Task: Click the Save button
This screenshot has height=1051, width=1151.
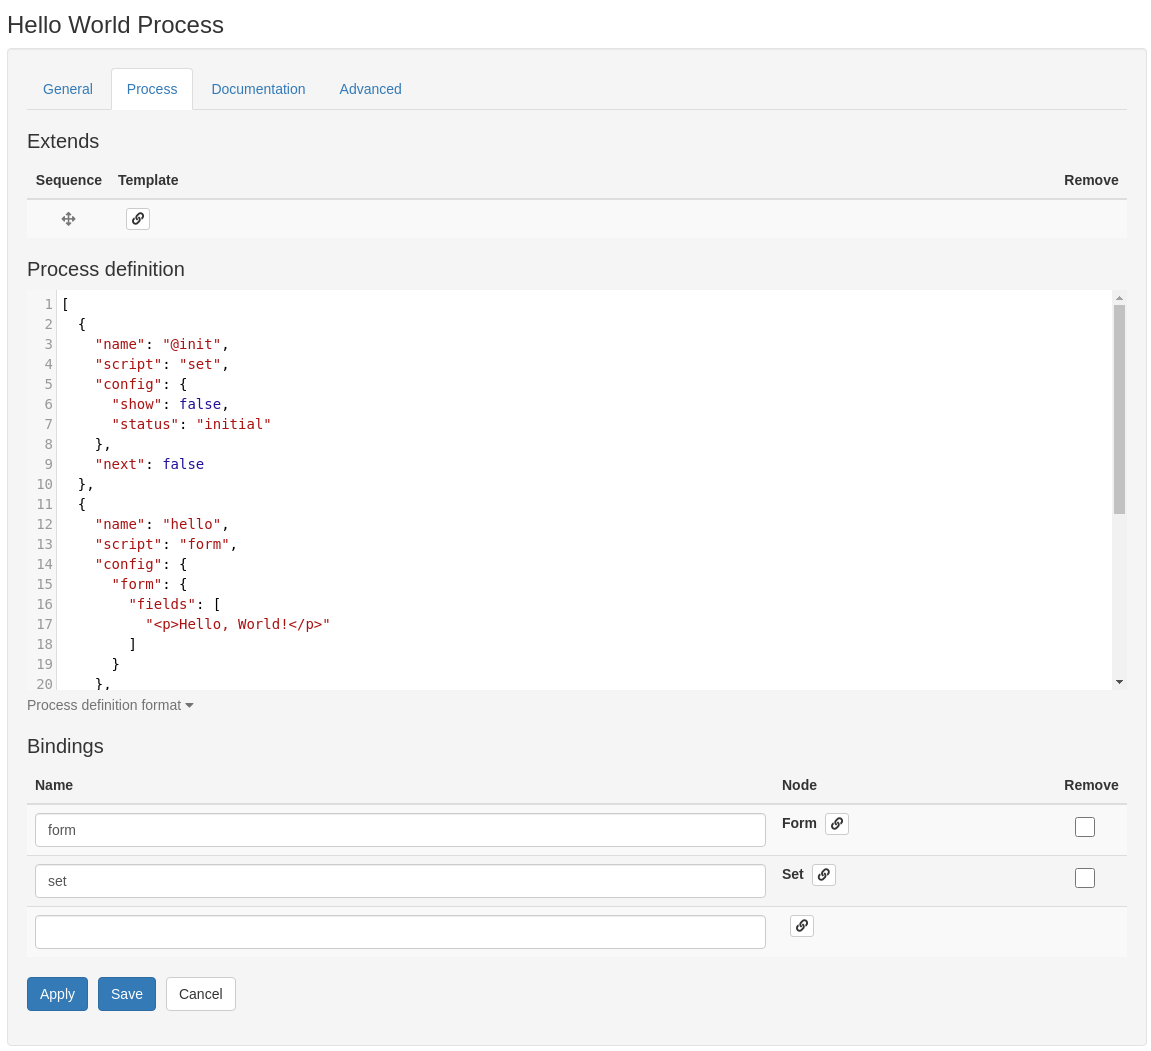Action: click(x=127, y=994)
